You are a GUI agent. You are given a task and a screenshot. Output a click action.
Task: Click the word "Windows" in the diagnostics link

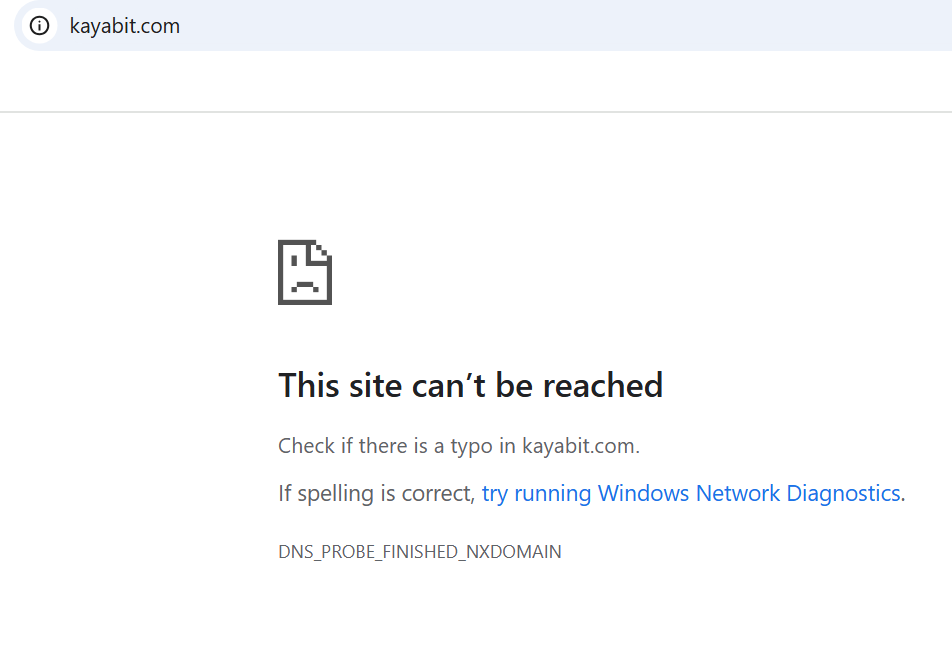(x=643, y=493)
